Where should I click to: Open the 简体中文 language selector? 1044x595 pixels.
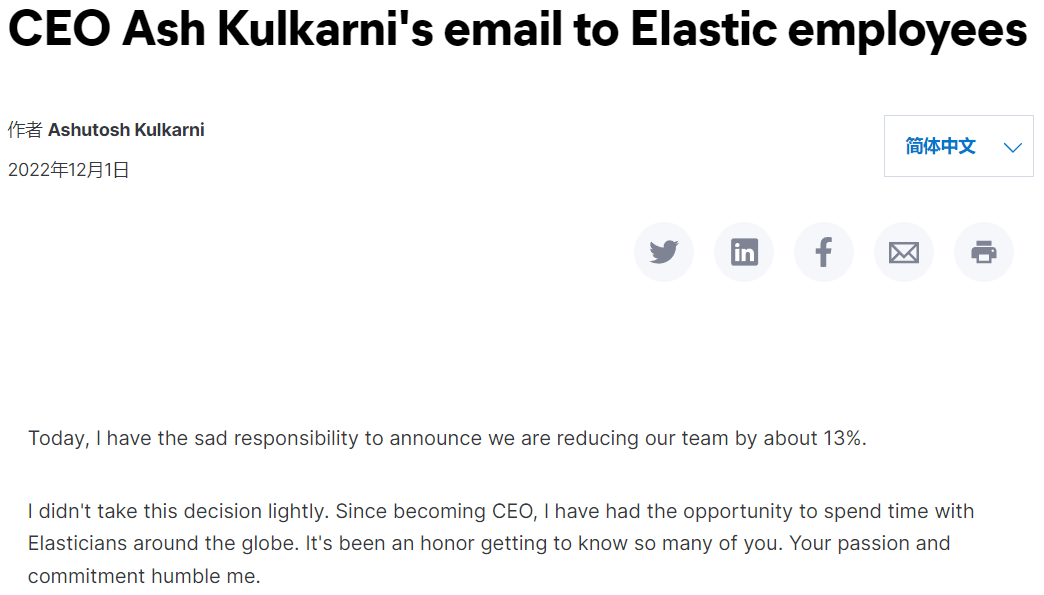(x=958, y=146)
